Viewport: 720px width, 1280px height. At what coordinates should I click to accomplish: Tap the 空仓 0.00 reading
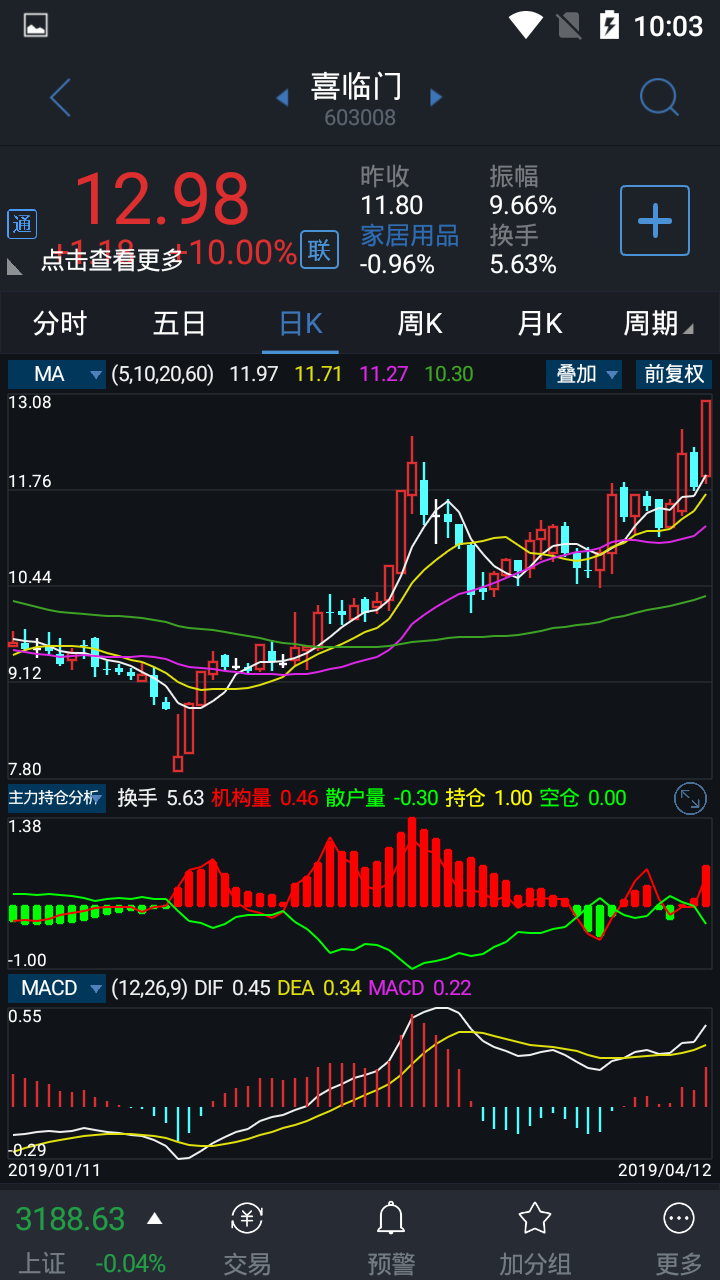(x=583, y=798)
